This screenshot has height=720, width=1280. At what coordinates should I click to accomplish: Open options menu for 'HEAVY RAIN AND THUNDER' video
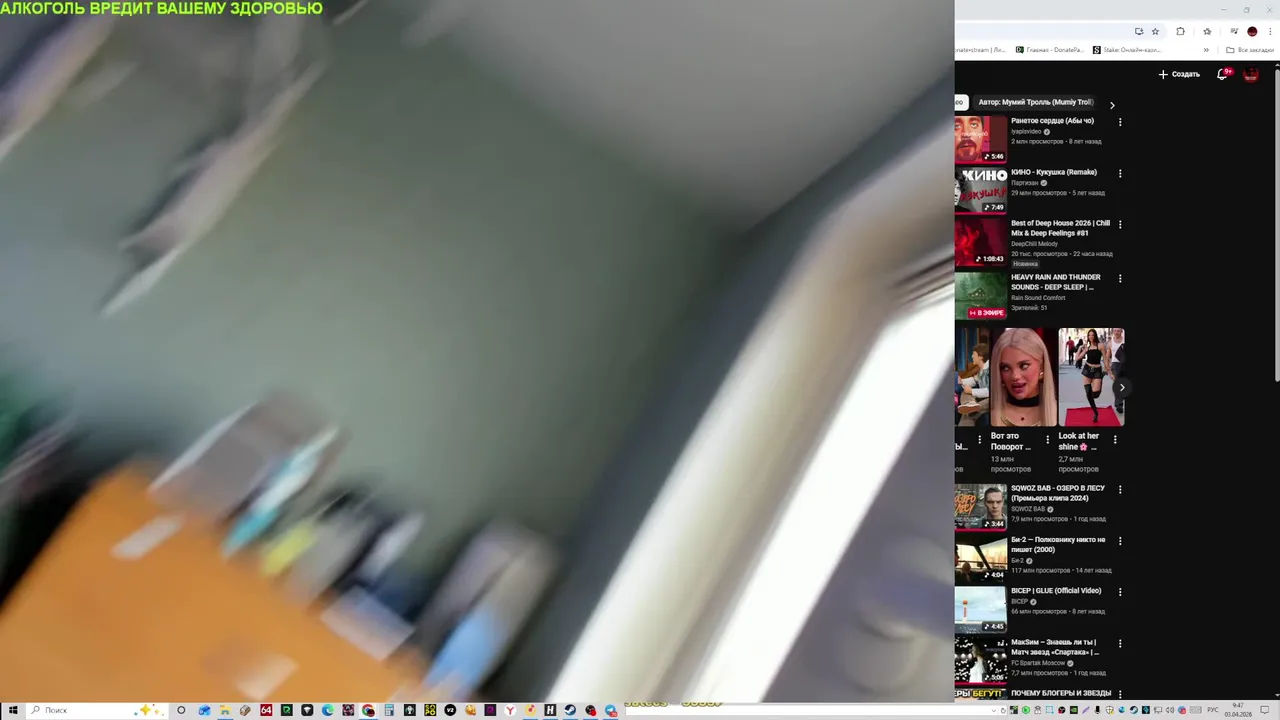1120,278
